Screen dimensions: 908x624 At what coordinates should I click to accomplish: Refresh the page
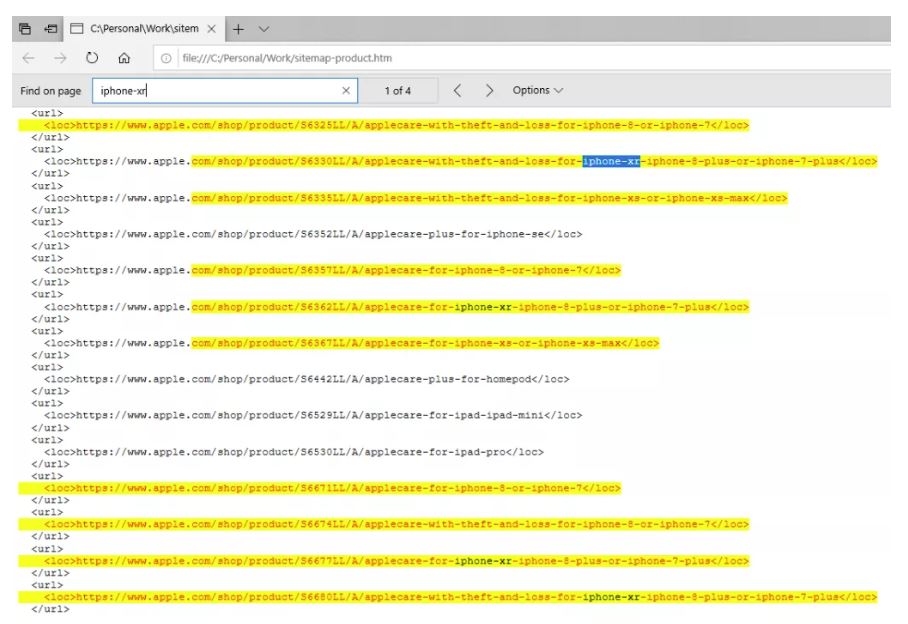click(92, 58)
